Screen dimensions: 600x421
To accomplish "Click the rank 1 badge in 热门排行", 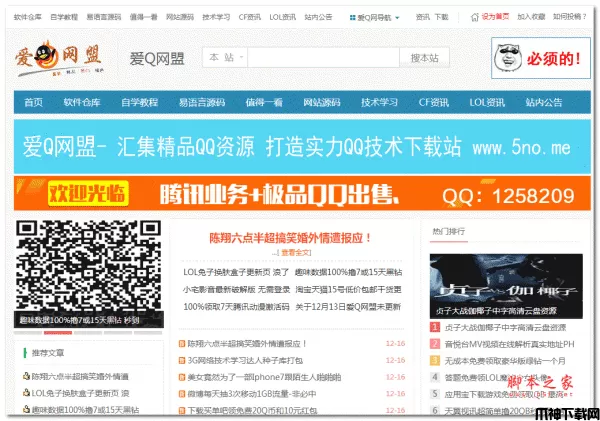I will [x=435, y=327].
